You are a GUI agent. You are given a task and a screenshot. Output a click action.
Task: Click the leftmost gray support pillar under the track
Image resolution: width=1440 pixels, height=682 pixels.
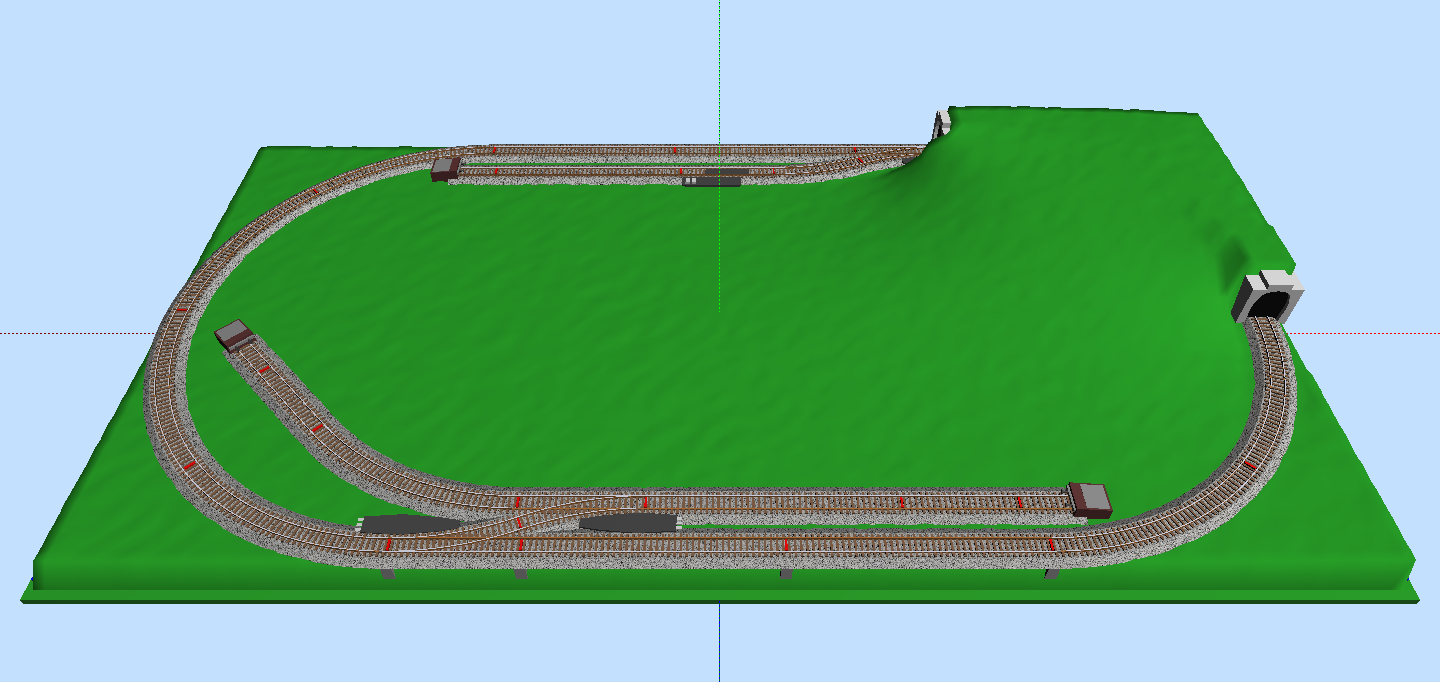point(387,574)
